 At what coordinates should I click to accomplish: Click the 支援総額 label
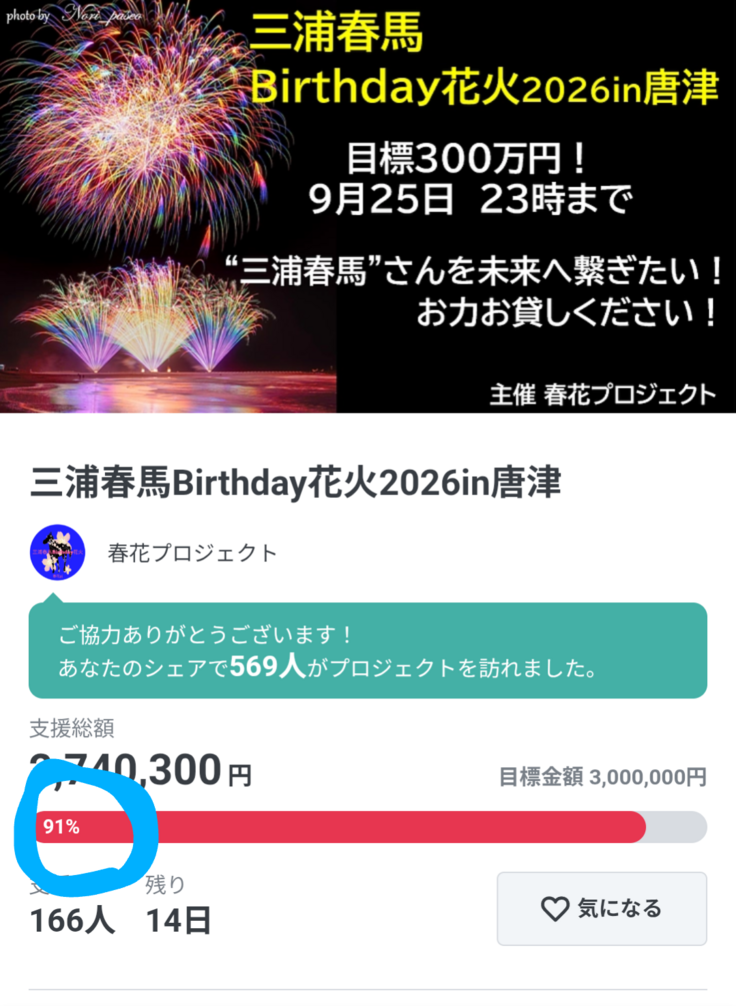pyautogui.click(x=72, y=729)
